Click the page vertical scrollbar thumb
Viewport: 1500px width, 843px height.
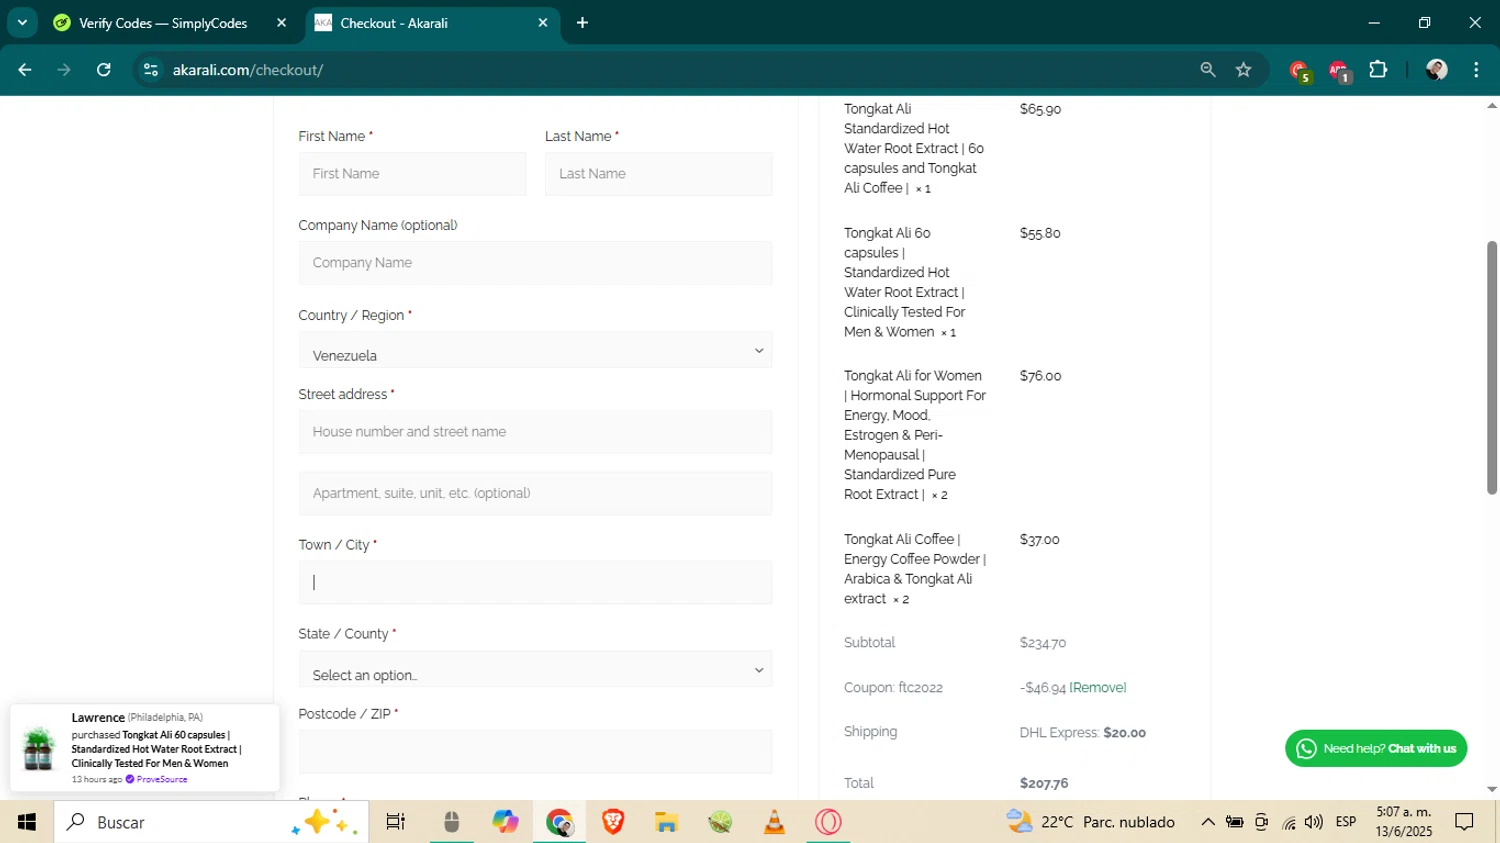click(x=1492, y=367)
